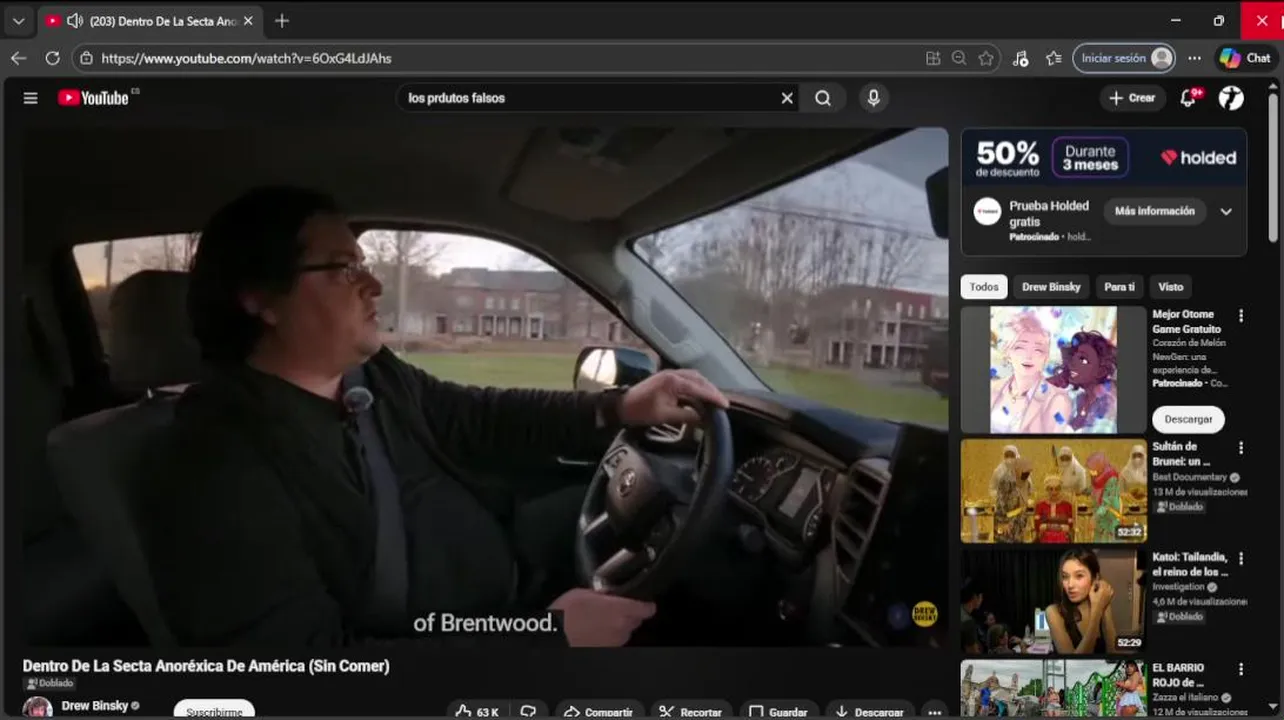Mute tab using speaker icon

74,20
